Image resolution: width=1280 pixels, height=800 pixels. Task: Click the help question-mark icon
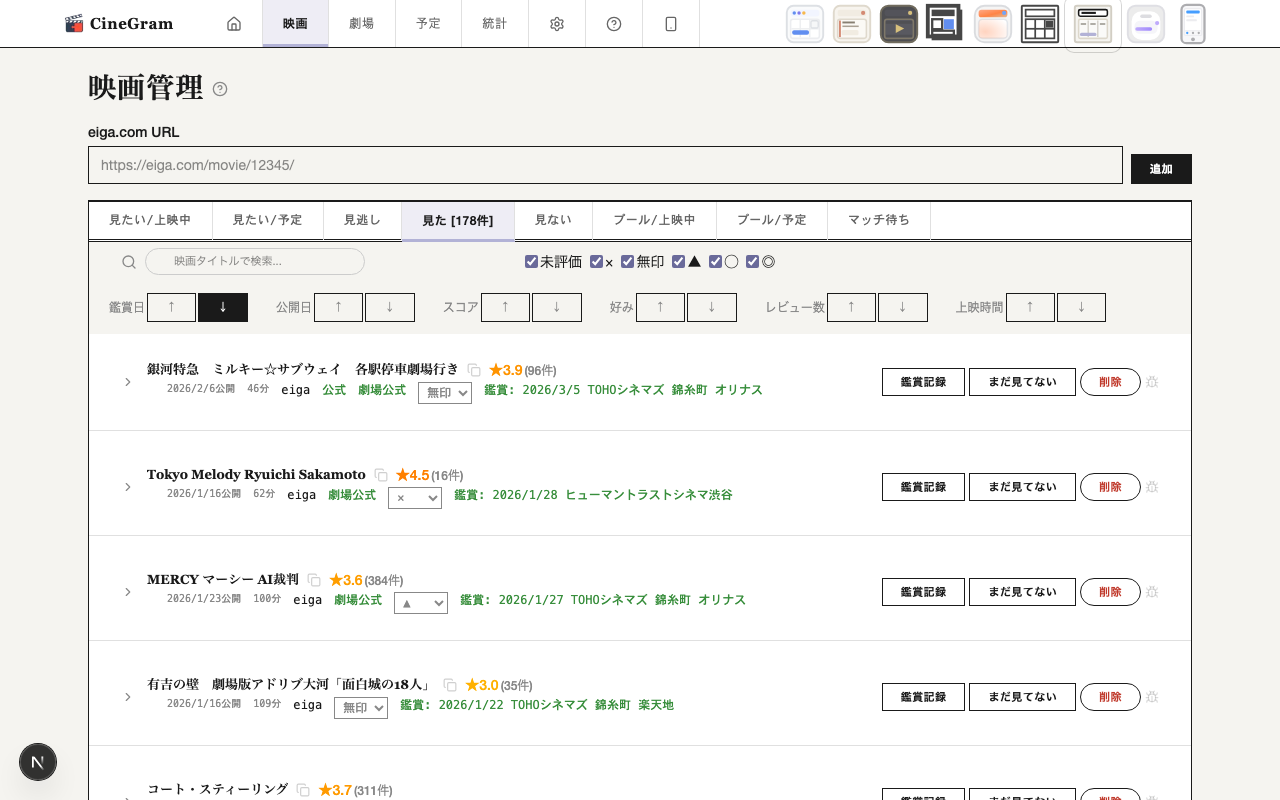(613, 23)
